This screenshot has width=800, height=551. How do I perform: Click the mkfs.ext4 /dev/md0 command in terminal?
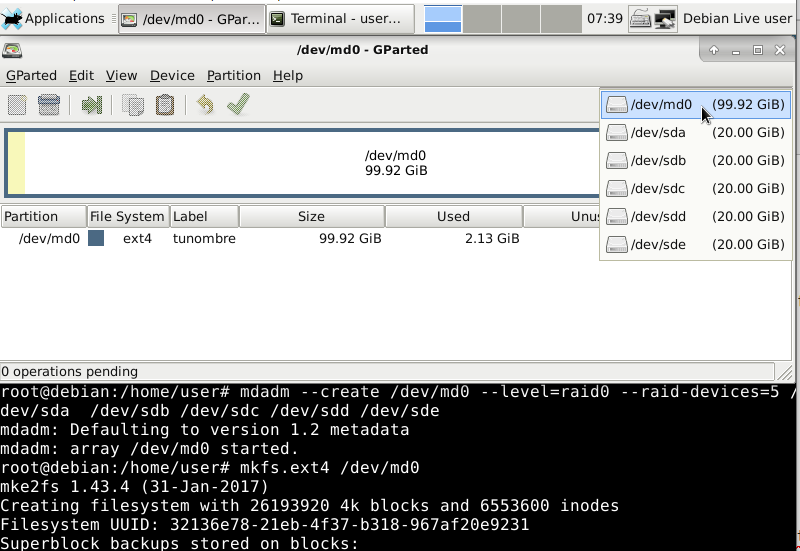click(x=329, y=468)
